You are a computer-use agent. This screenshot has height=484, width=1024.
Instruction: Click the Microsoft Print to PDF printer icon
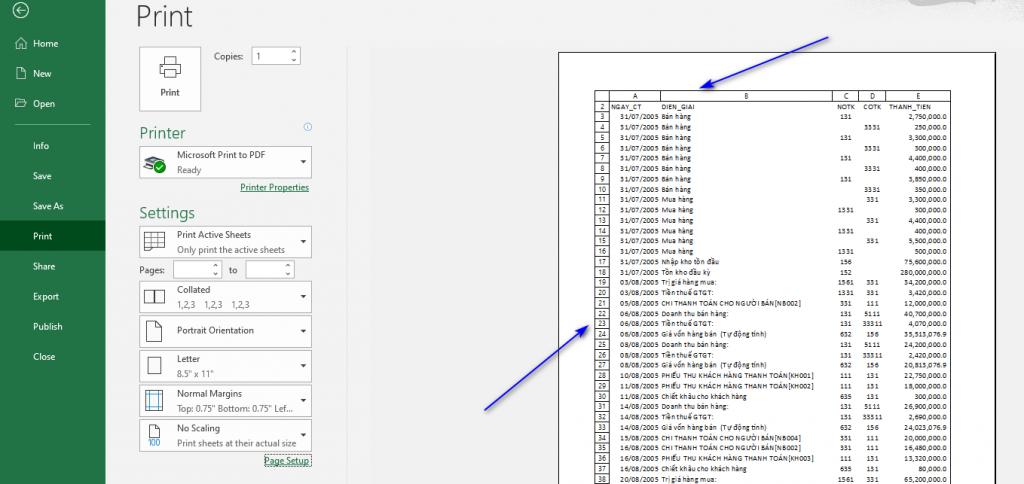coord(155,163)
